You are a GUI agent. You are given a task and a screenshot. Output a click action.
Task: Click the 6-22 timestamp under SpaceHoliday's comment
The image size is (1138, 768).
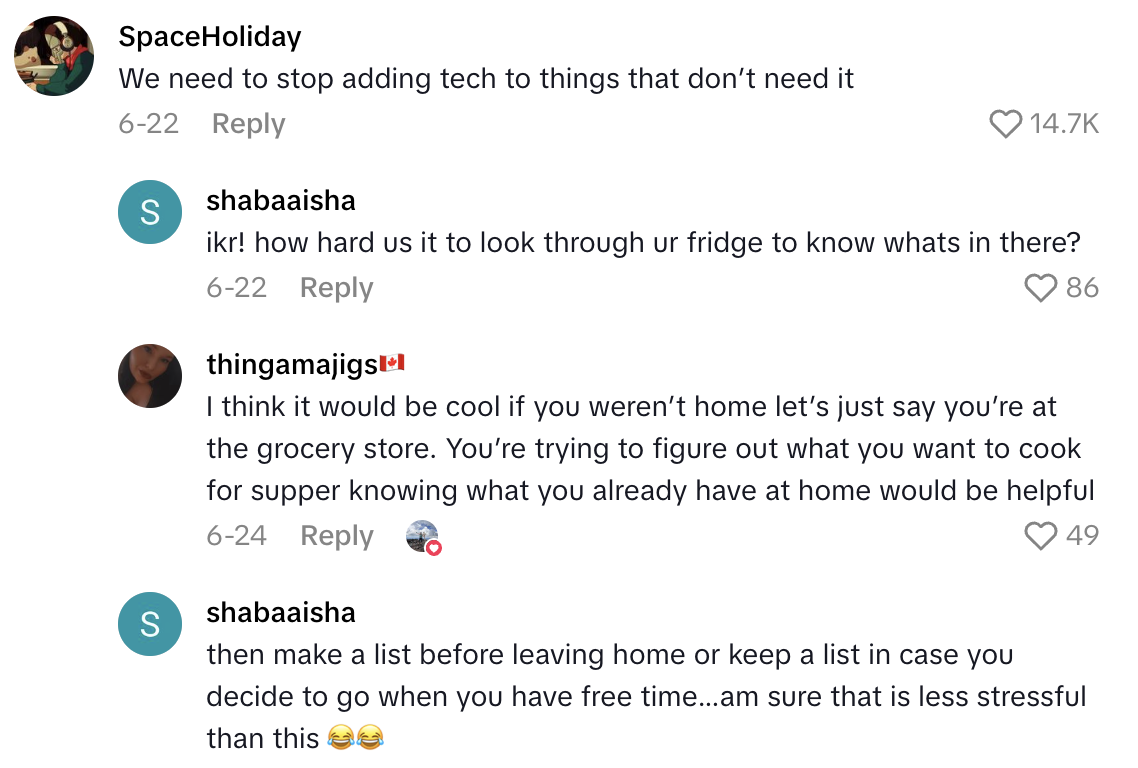(148, 123)
